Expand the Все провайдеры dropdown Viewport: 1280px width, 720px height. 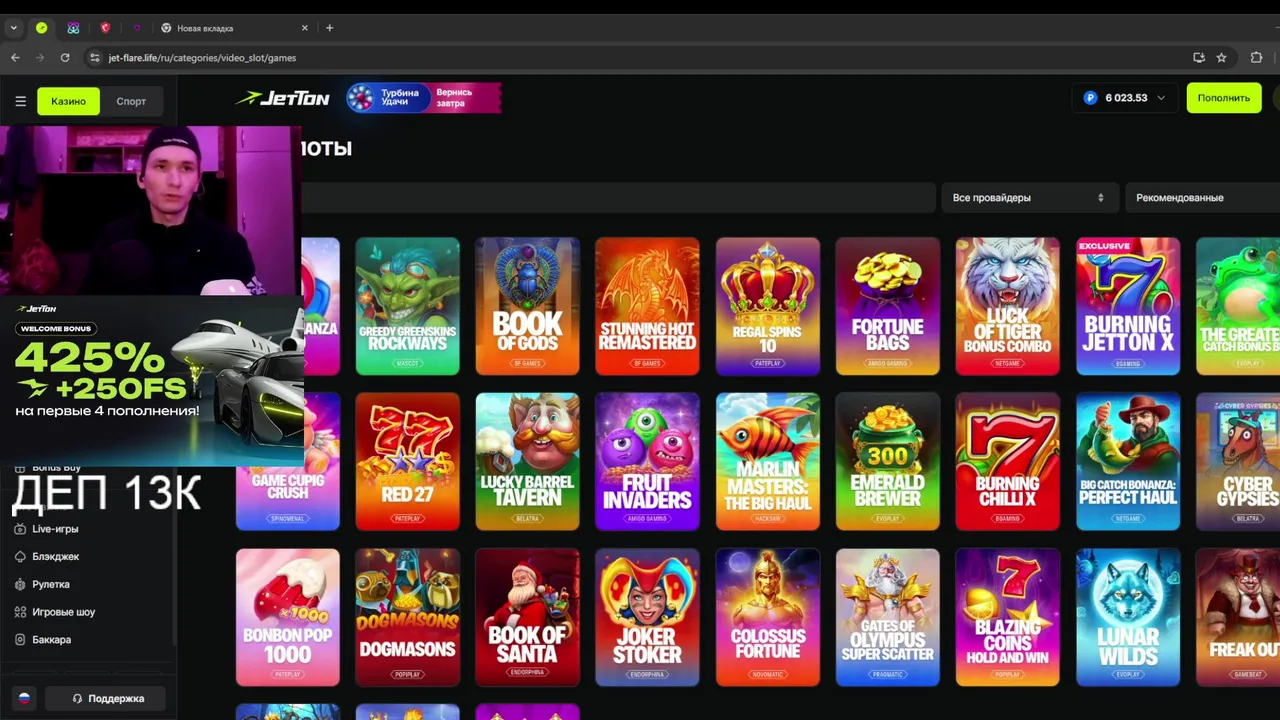click(x=1028, y=198)
